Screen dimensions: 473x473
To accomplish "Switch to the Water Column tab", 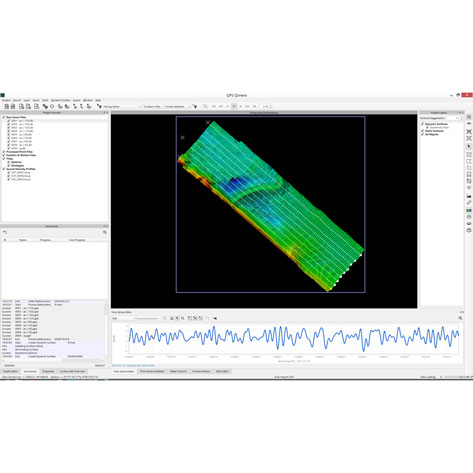I will [178, 371].
